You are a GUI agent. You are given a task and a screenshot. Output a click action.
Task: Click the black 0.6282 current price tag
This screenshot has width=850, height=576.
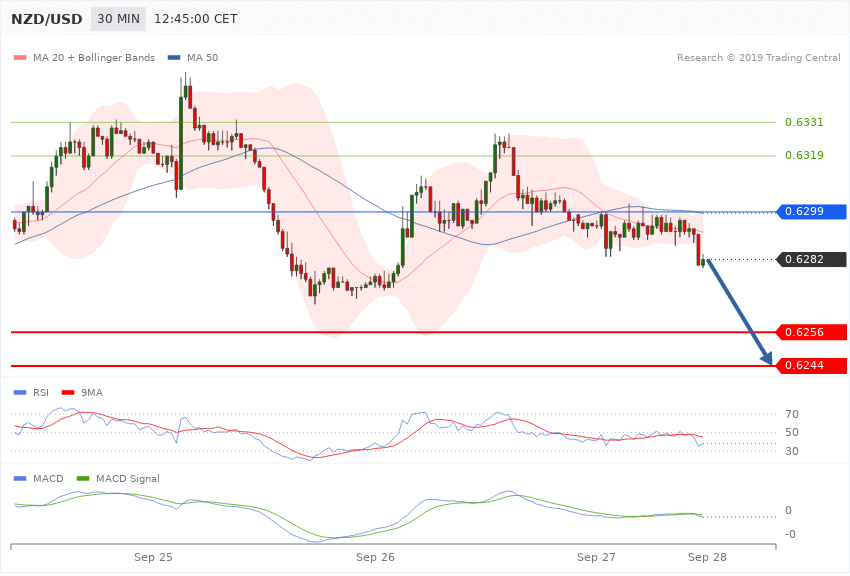(x=811, y=260)
